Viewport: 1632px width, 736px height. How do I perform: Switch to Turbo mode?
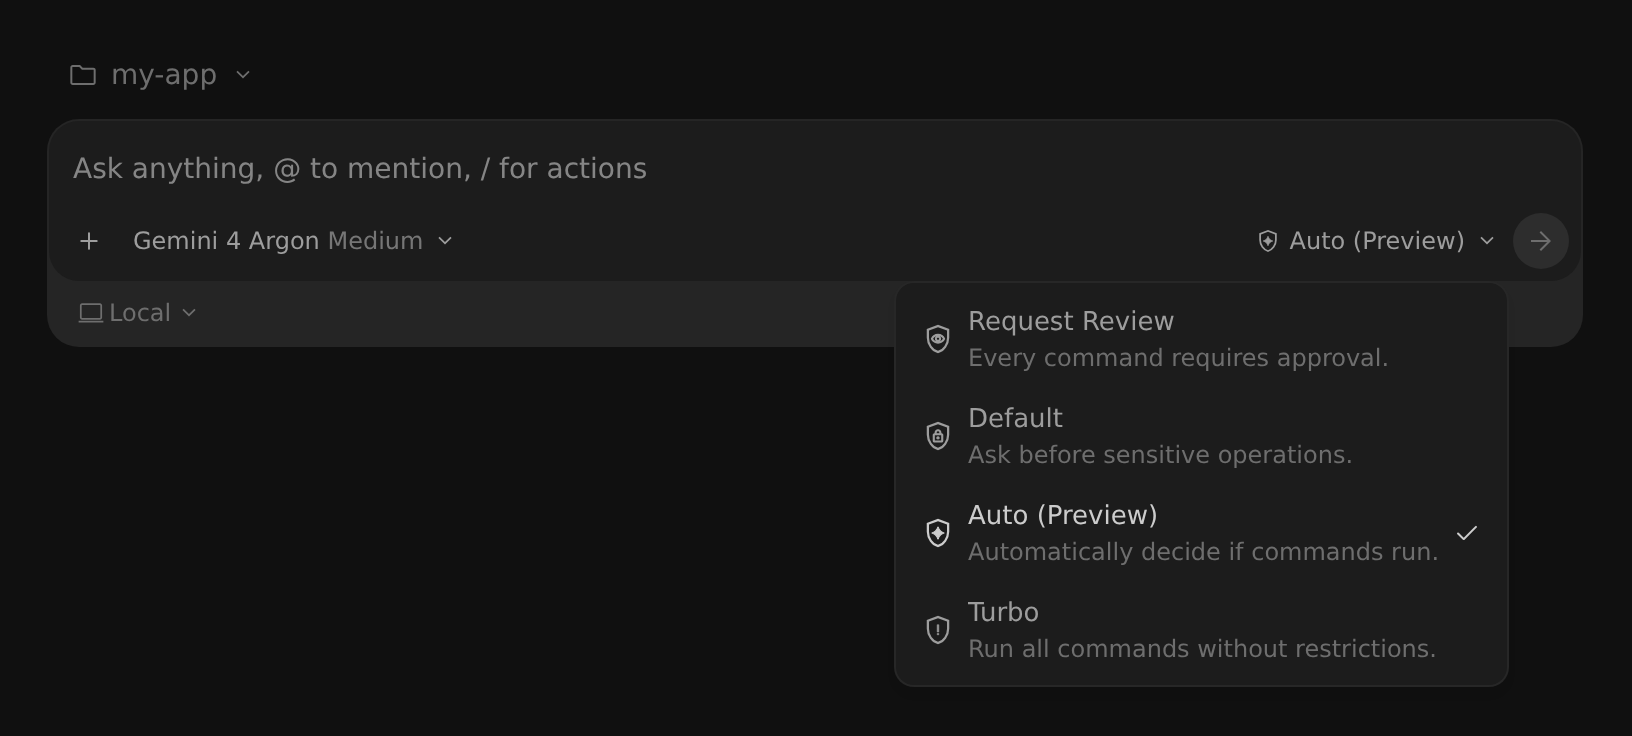pos(1201,630)
